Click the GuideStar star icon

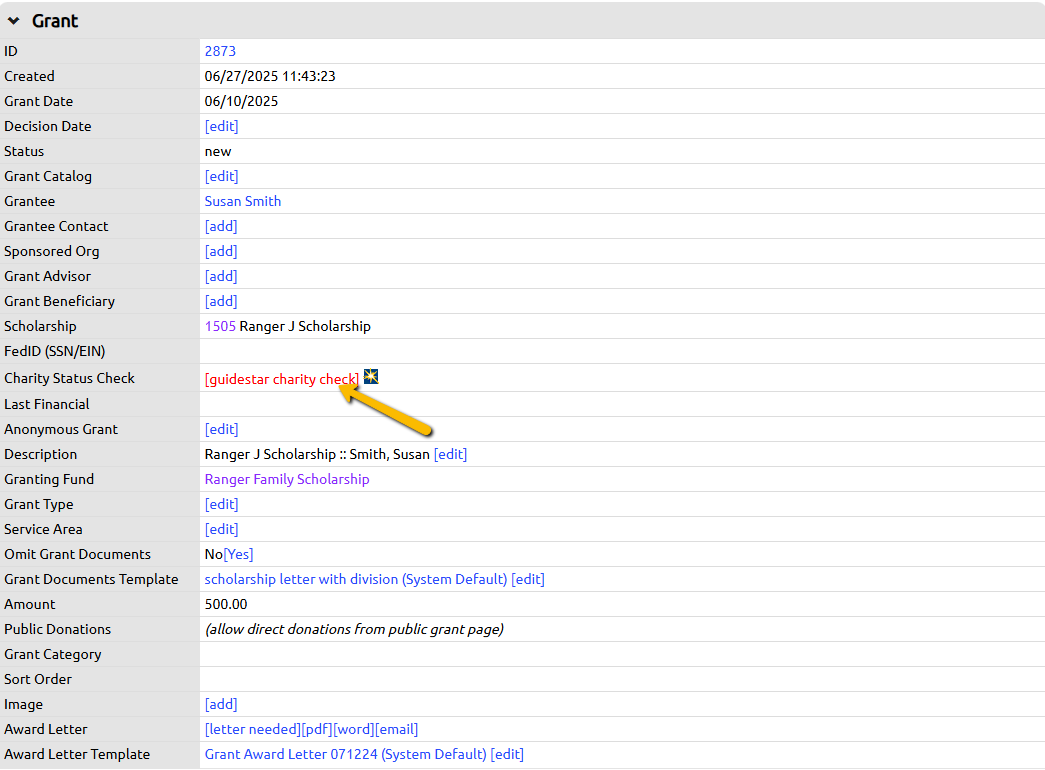pyautogui.click(x=371, y=377)
